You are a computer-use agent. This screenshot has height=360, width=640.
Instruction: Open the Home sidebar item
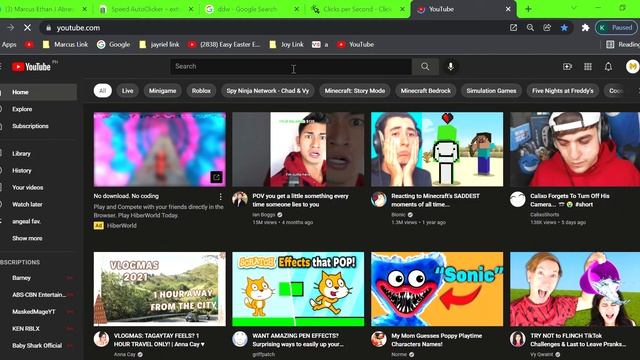[x=38, y=92]
